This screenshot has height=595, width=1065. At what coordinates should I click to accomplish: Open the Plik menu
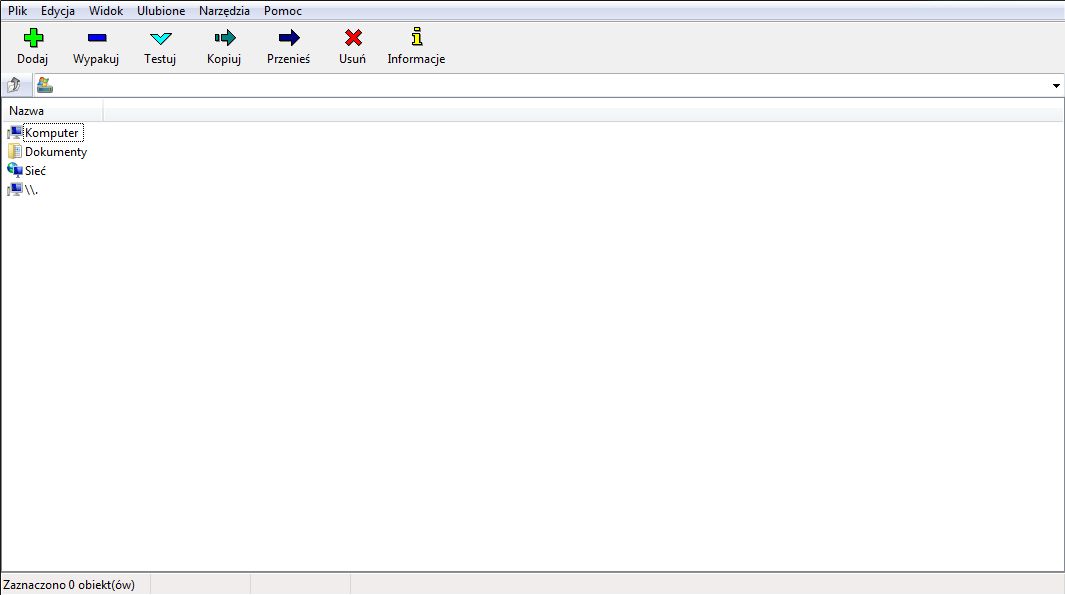[x=18, y=11]
